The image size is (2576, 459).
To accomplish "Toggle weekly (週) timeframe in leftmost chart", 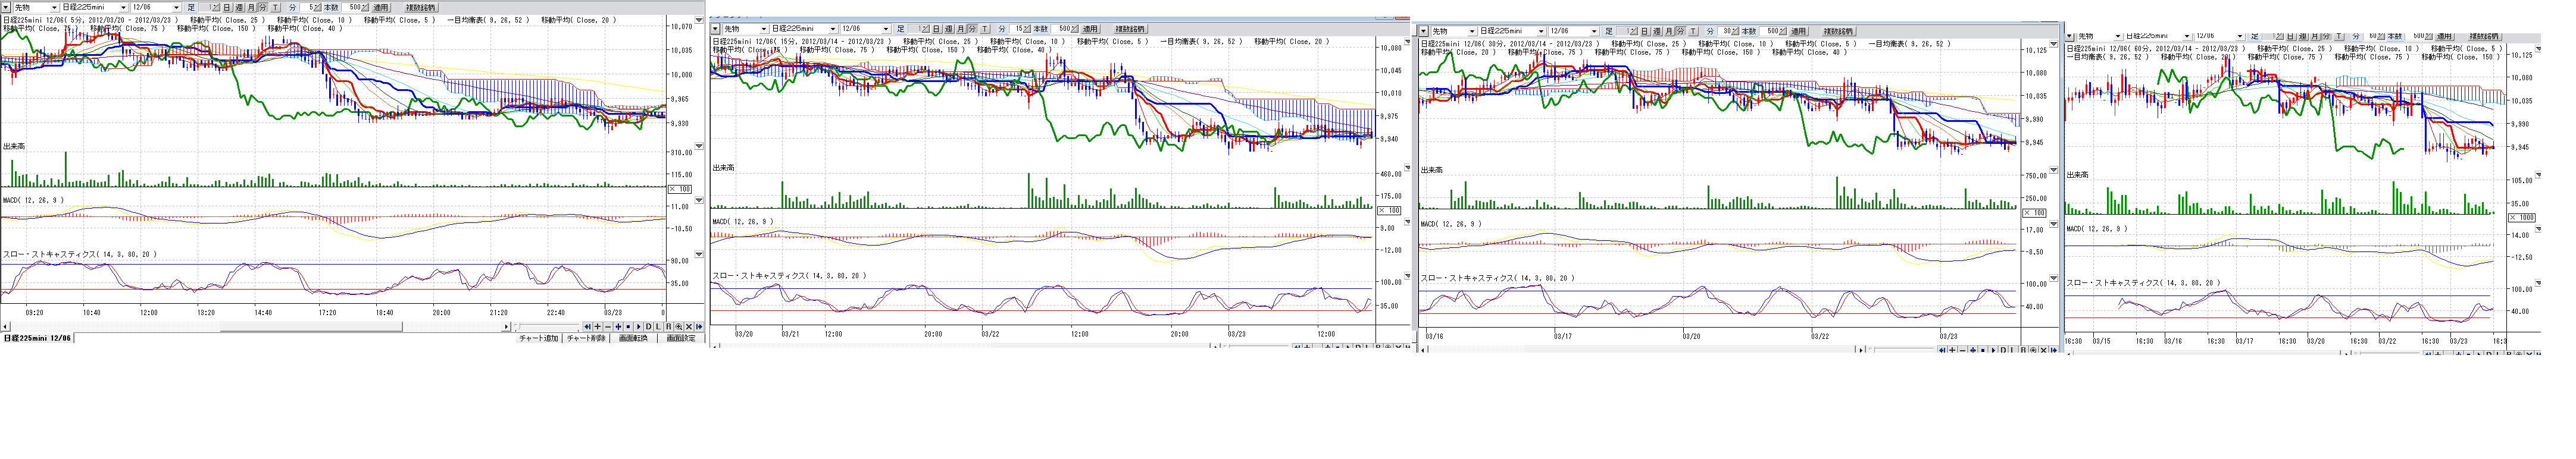I will 239,8.
